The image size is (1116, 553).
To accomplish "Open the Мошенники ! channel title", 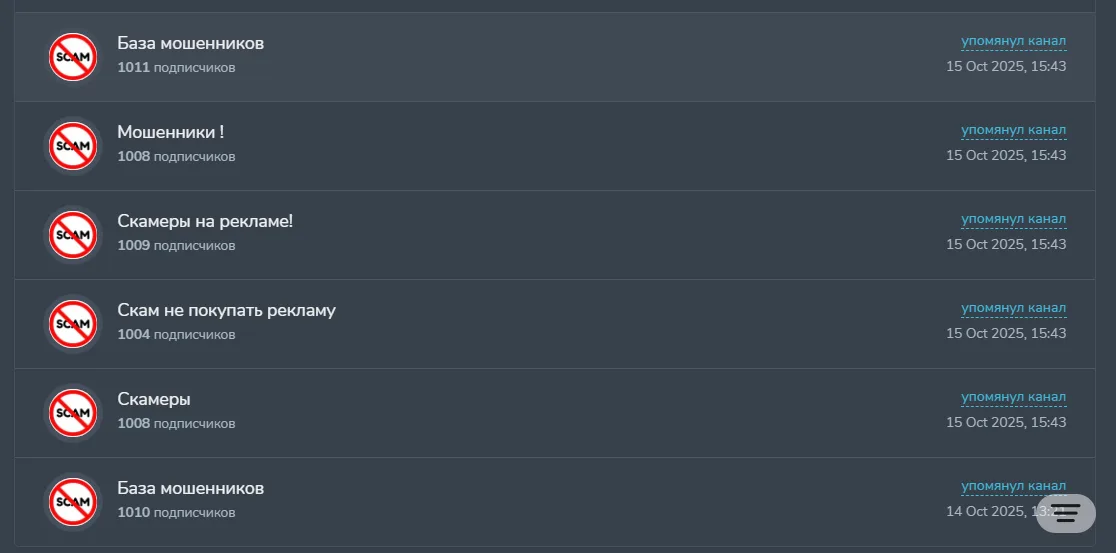I will [171, 132].
